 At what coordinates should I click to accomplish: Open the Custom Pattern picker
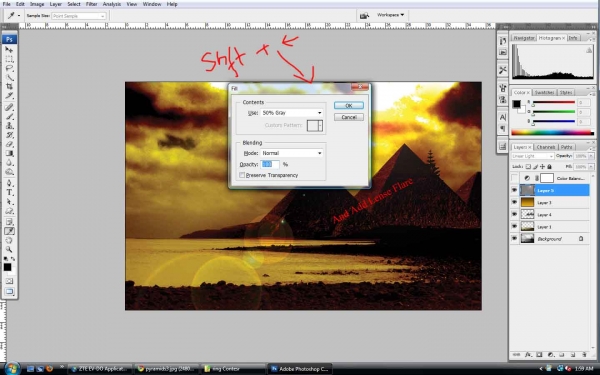(x=315, y=126)
